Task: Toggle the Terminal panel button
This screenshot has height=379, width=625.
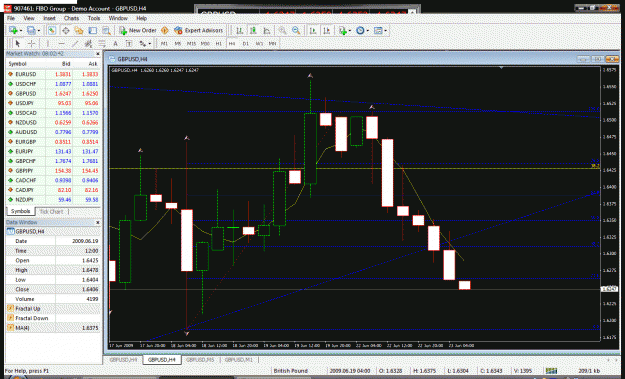Action: (x=92, y=30)
